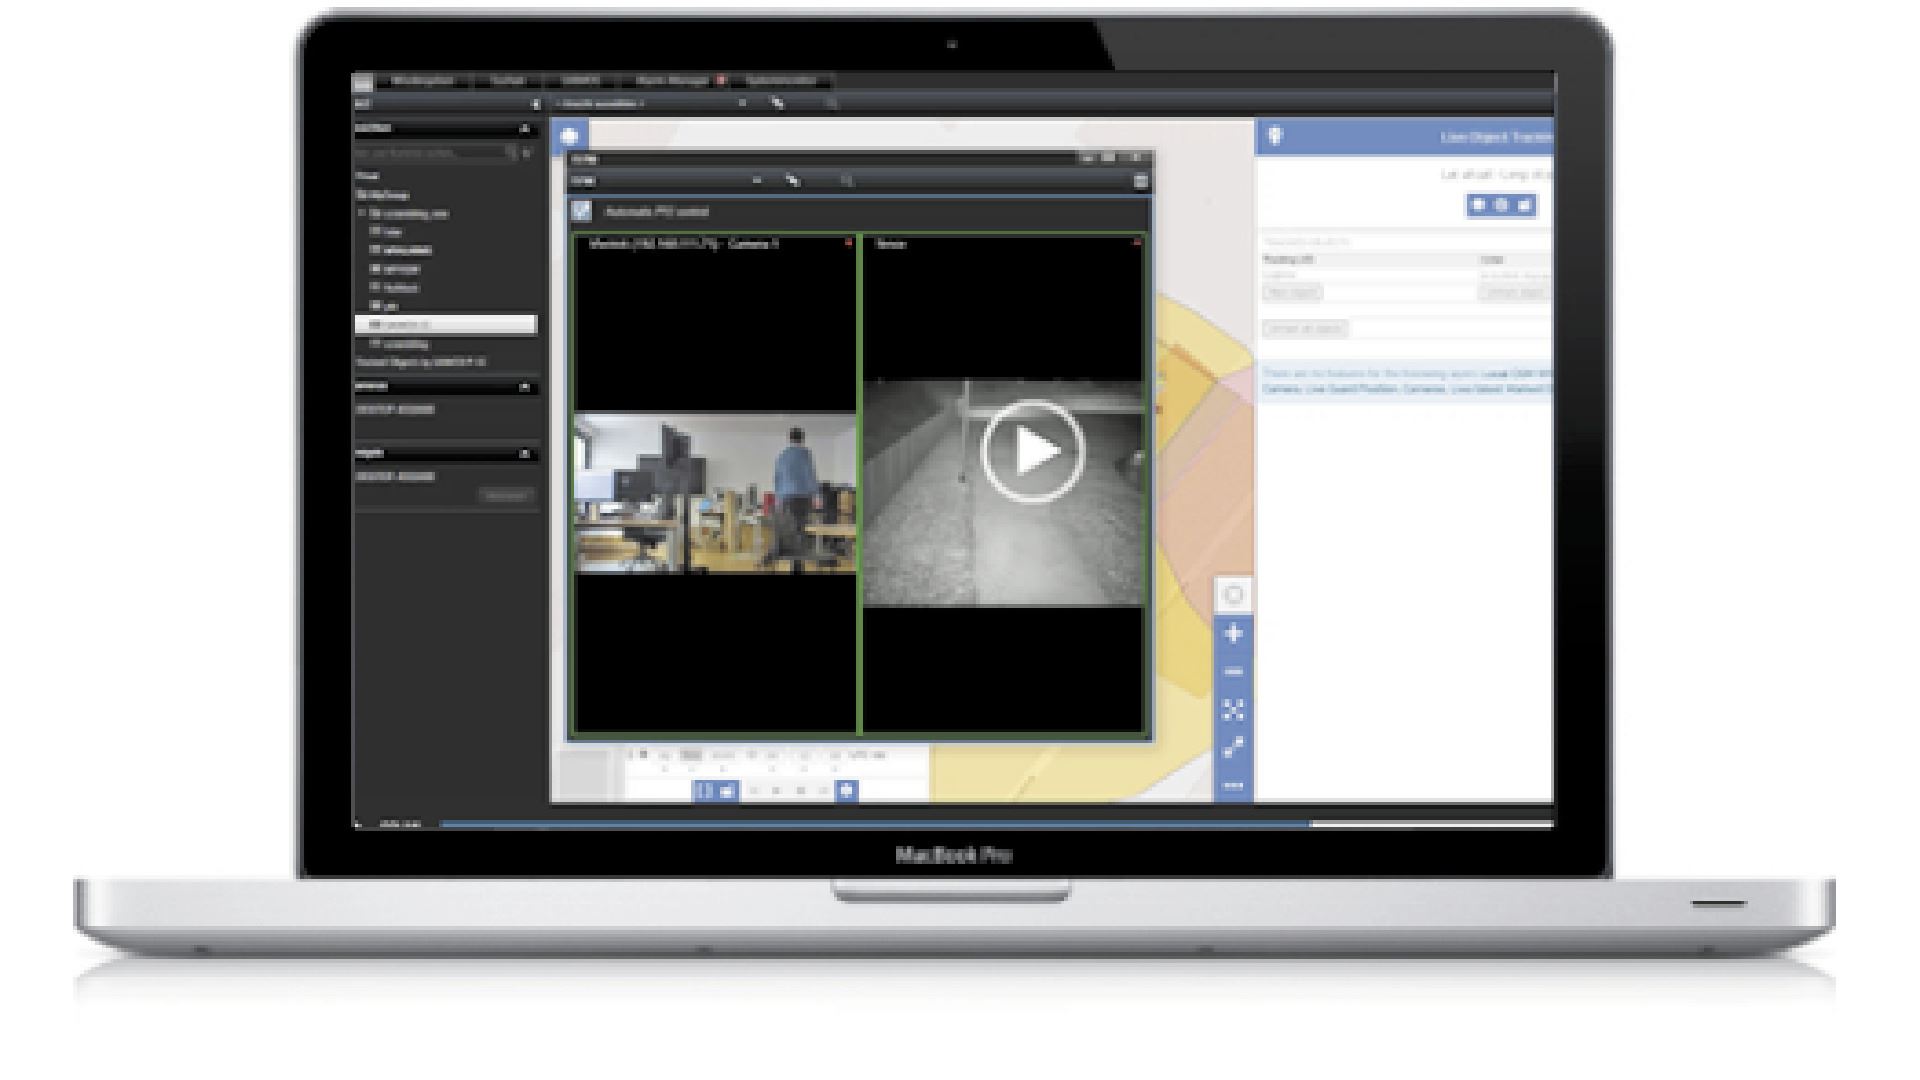This screenshot has height=1080, width=1920.
Task: Collapse the Views panel header arrow
Action: [x=524, y=129]
